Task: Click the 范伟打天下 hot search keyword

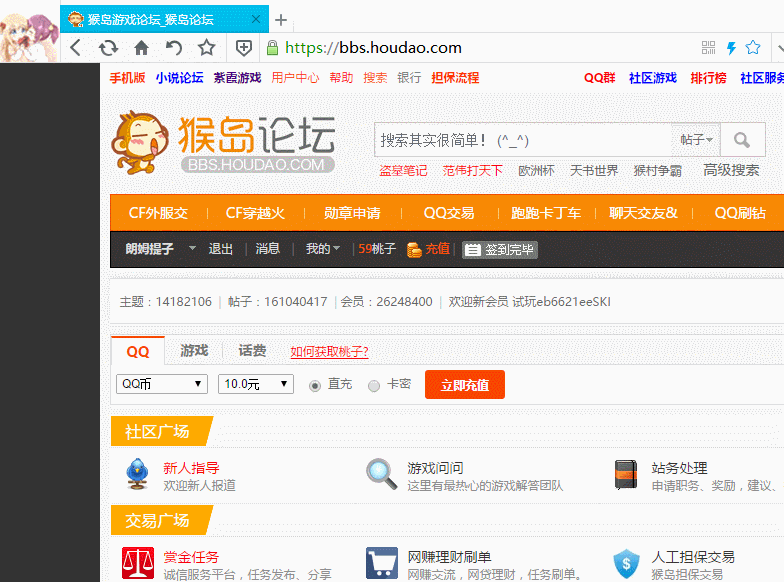Action: [472, 170]
